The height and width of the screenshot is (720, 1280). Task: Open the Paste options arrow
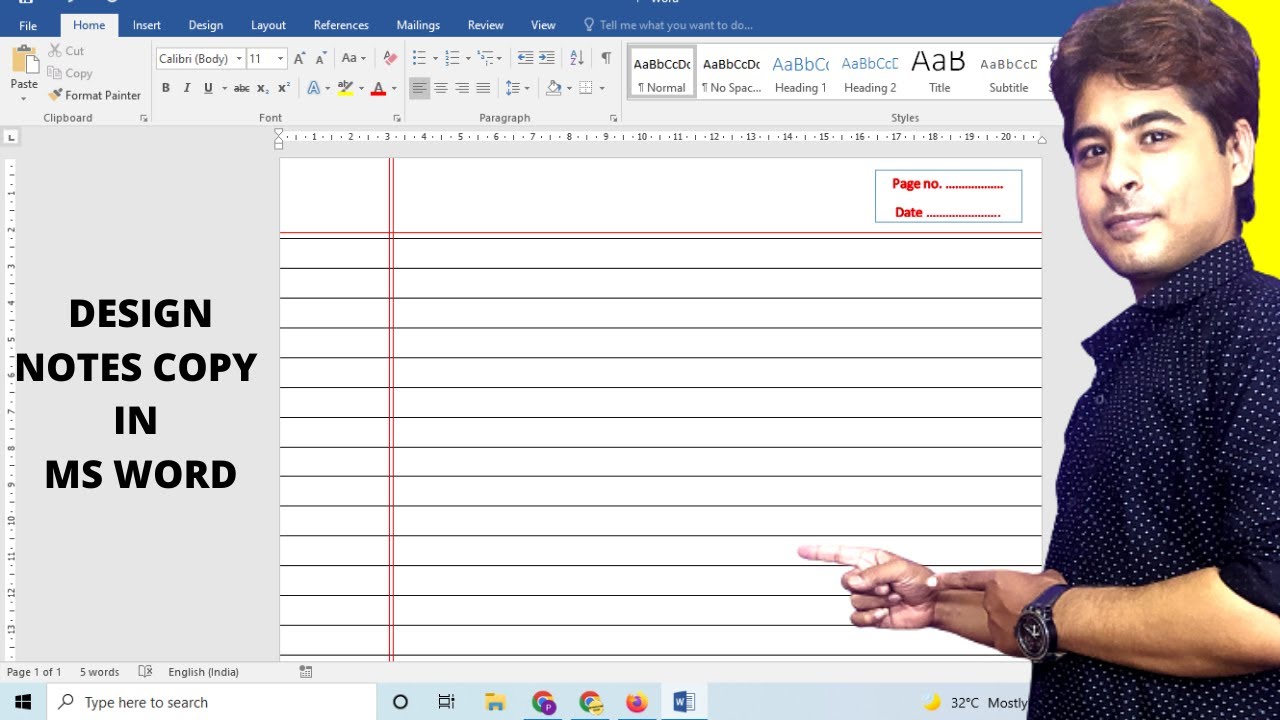(24, 98)
